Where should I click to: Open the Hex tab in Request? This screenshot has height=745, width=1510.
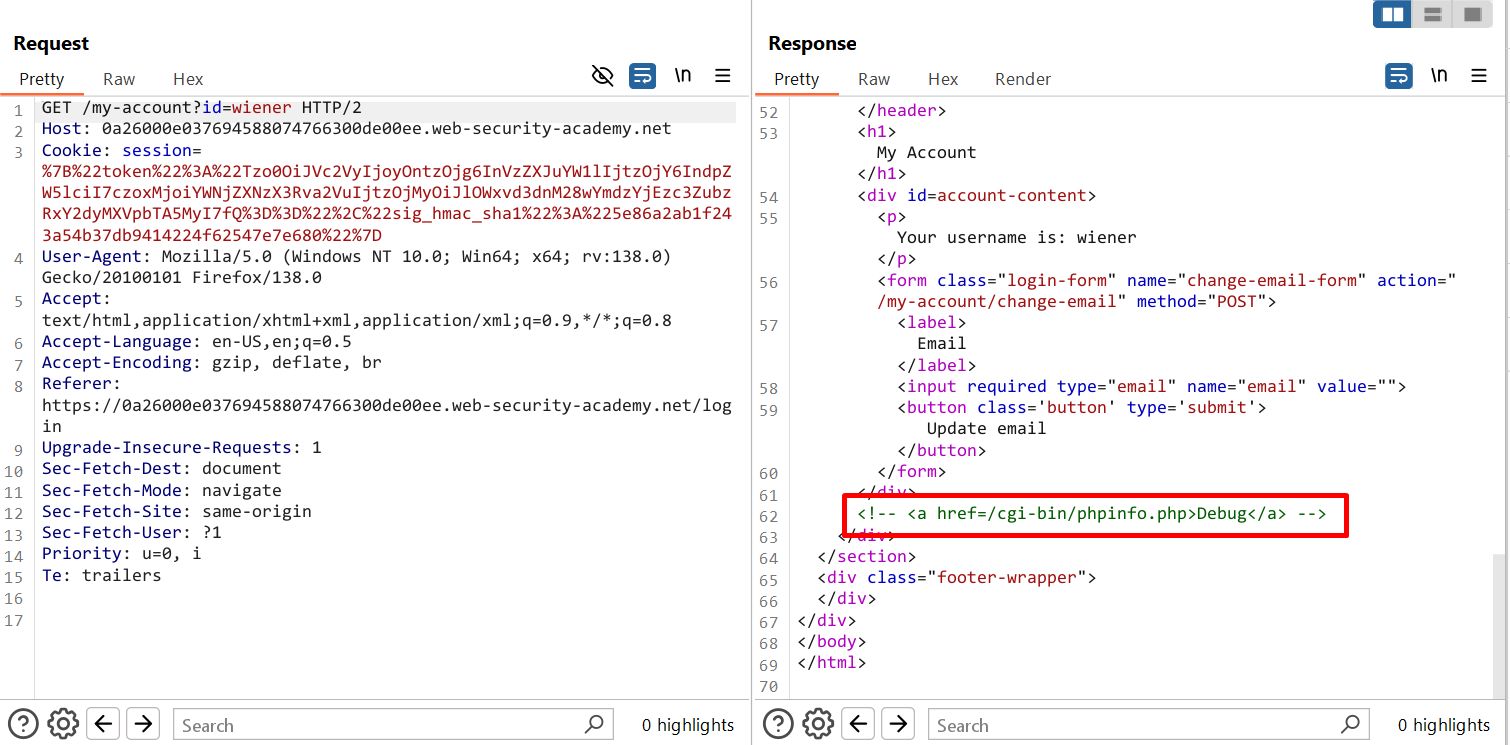188,79
